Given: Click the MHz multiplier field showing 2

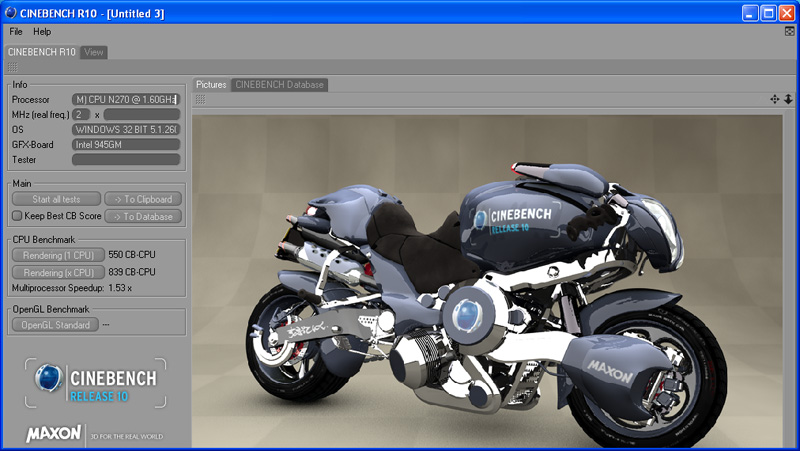Looking at the screenshot, I should pyautogui.click(x=81, y=114).
